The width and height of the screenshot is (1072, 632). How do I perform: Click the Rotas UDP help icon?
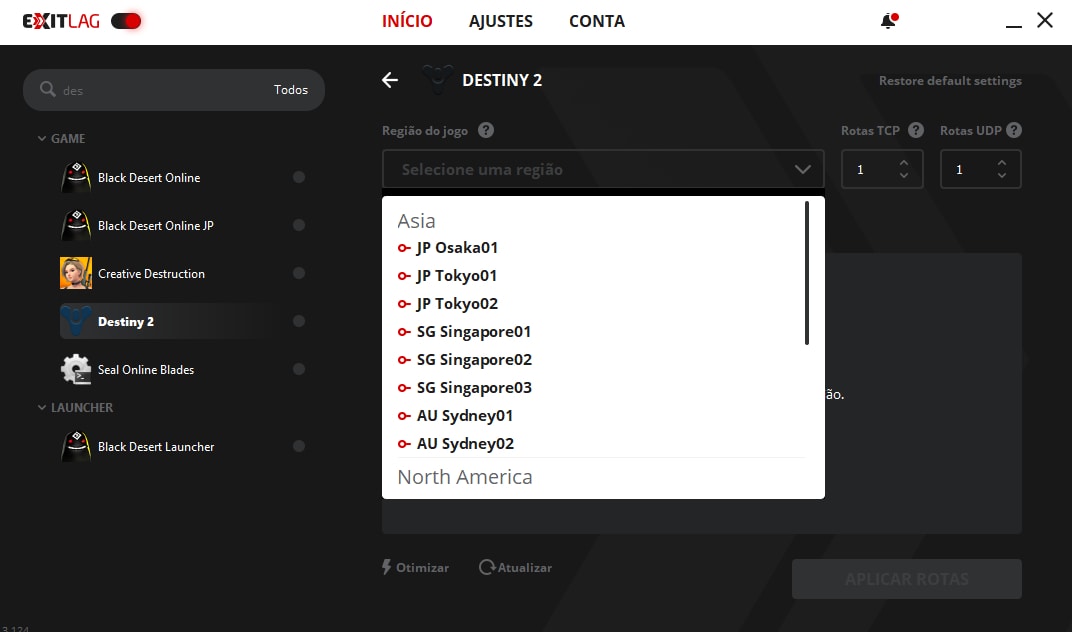click(x=1014, y=130)
